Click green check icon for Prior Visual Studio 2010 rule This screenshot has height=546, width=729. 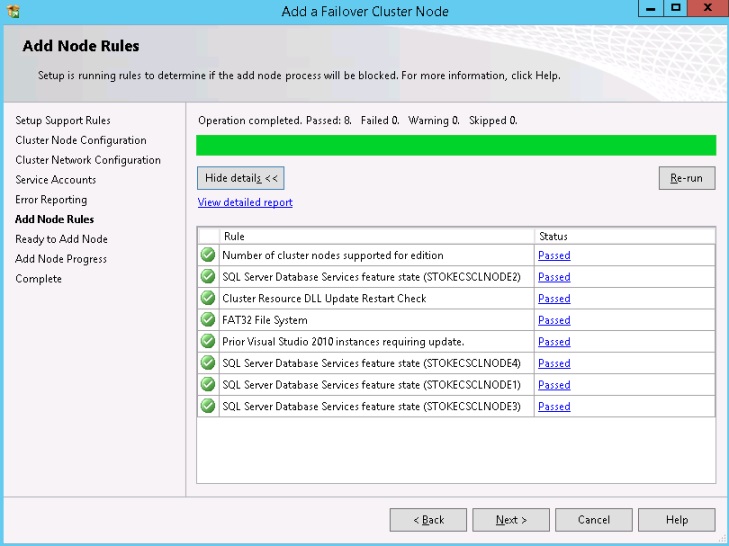coord(208,341)
